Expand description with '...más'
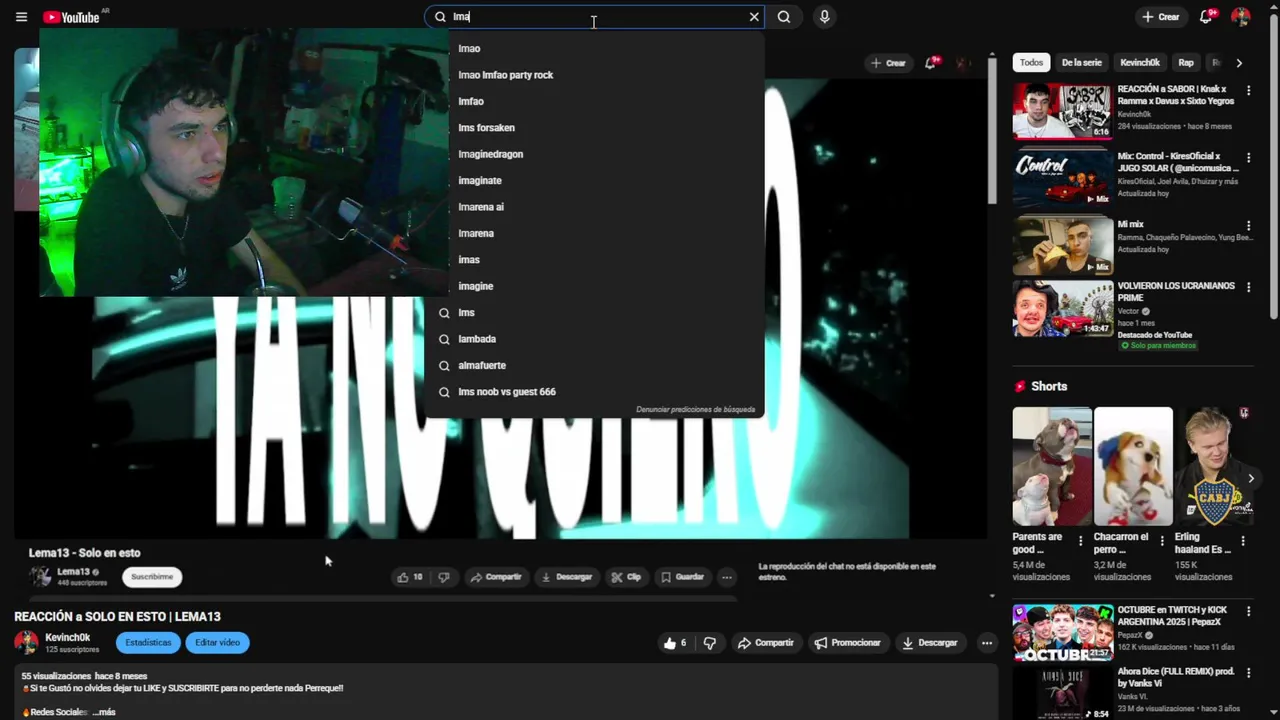1280x720 pixels. [104, 712]
